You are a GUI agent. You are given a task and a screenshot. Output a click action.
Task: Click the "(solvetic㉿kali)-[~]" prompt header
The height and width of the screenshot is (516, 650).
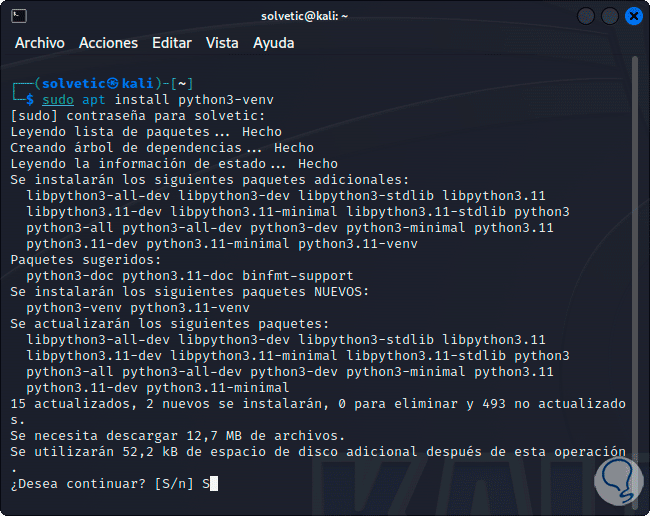(107, 83)
